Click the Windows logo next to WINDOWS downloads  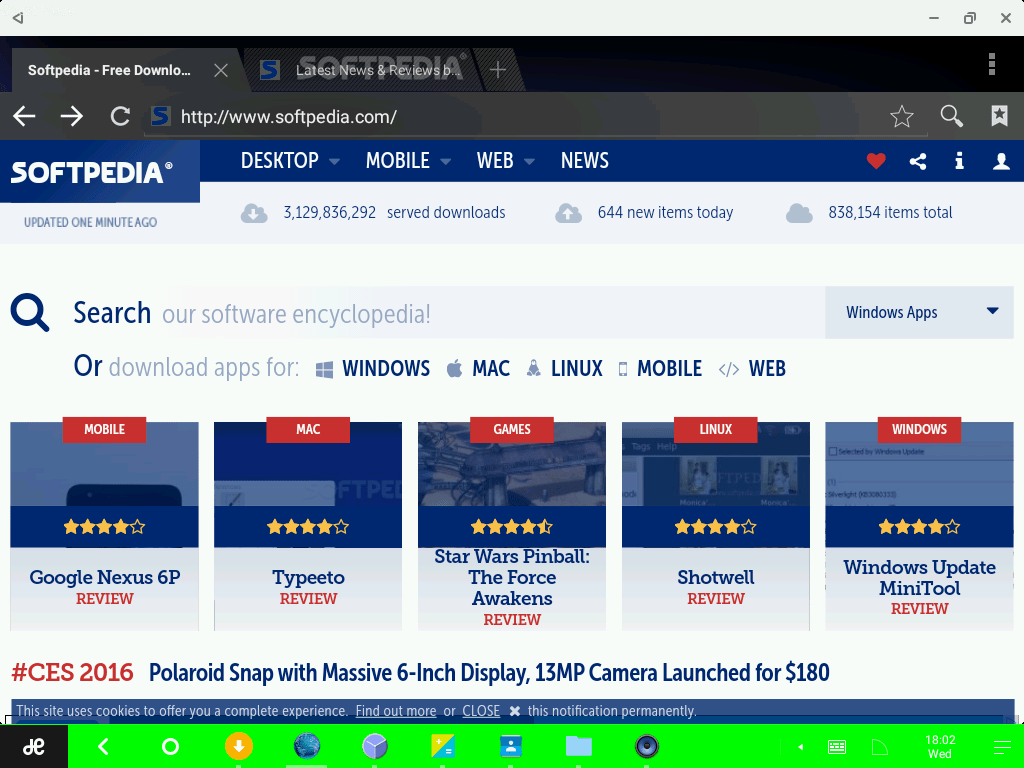pos(323,368)
